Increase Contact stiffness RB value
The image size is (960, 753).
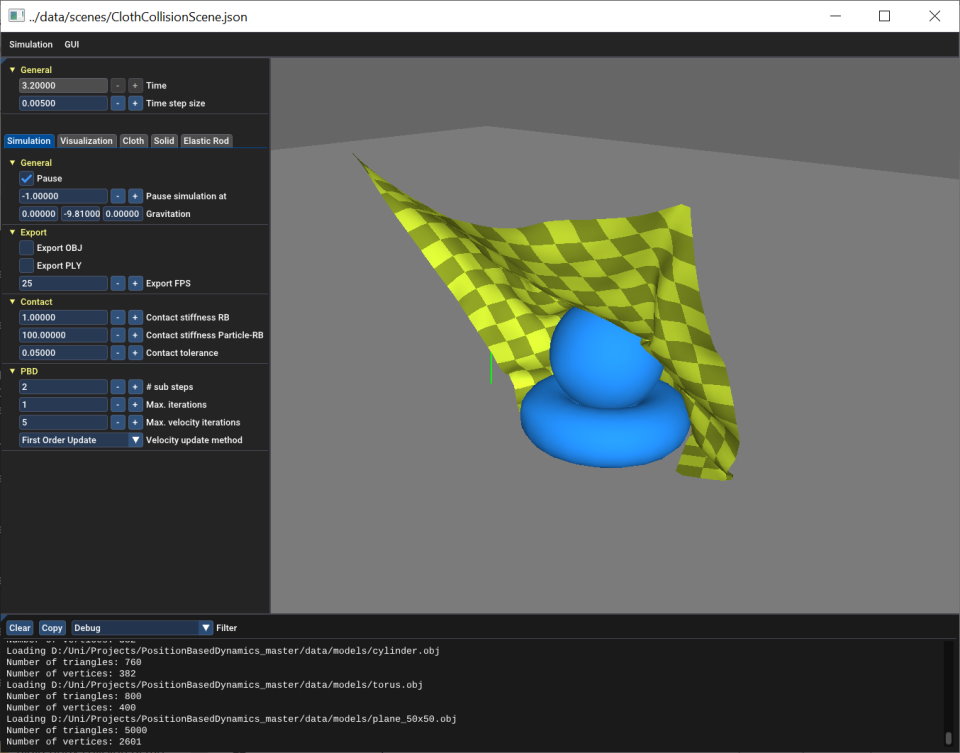tap(134, 317)
